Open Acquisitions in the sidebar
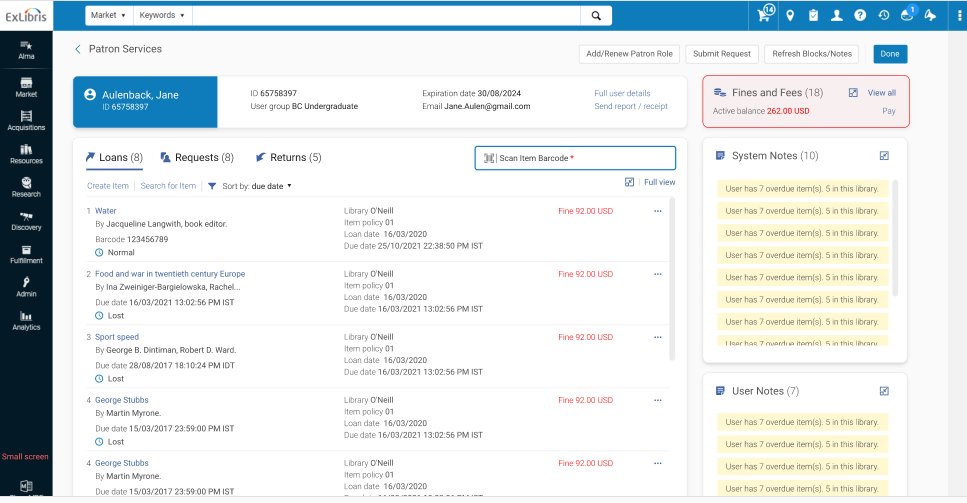This screenshot has width=967, height=503. tap(26, 121)
